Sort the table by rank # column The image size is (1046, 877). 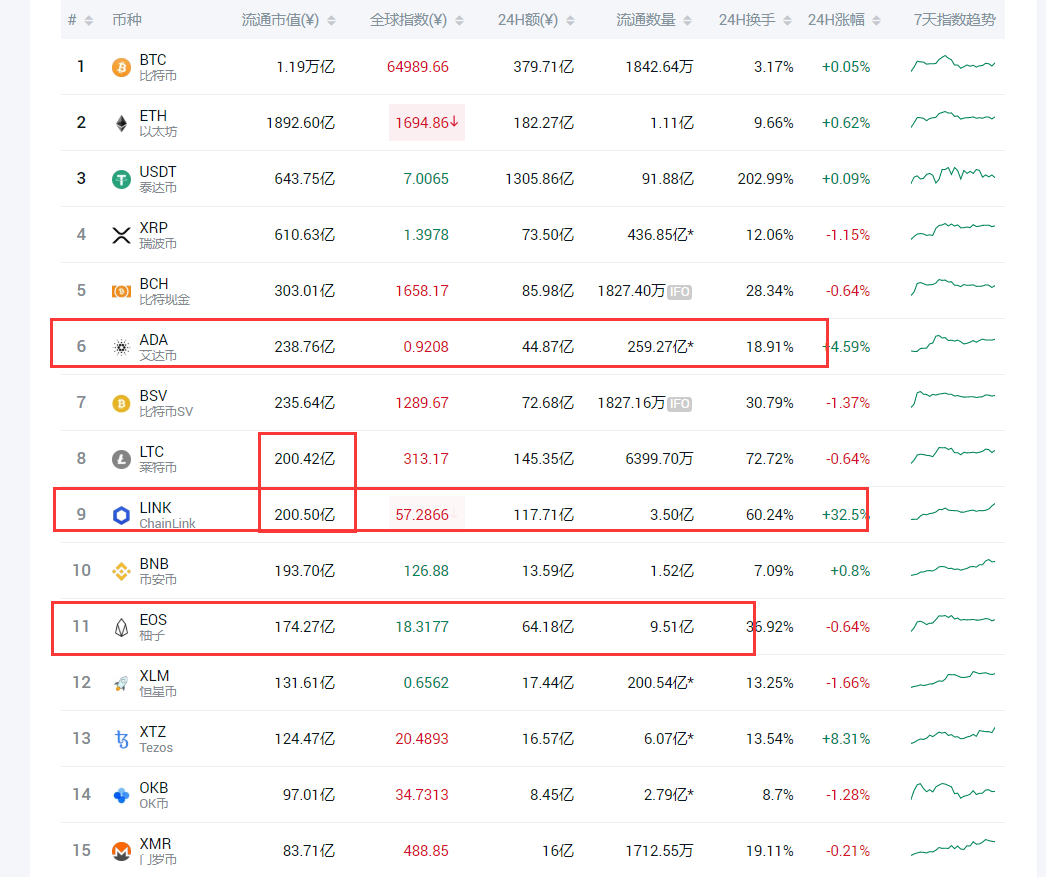point(80,20)
